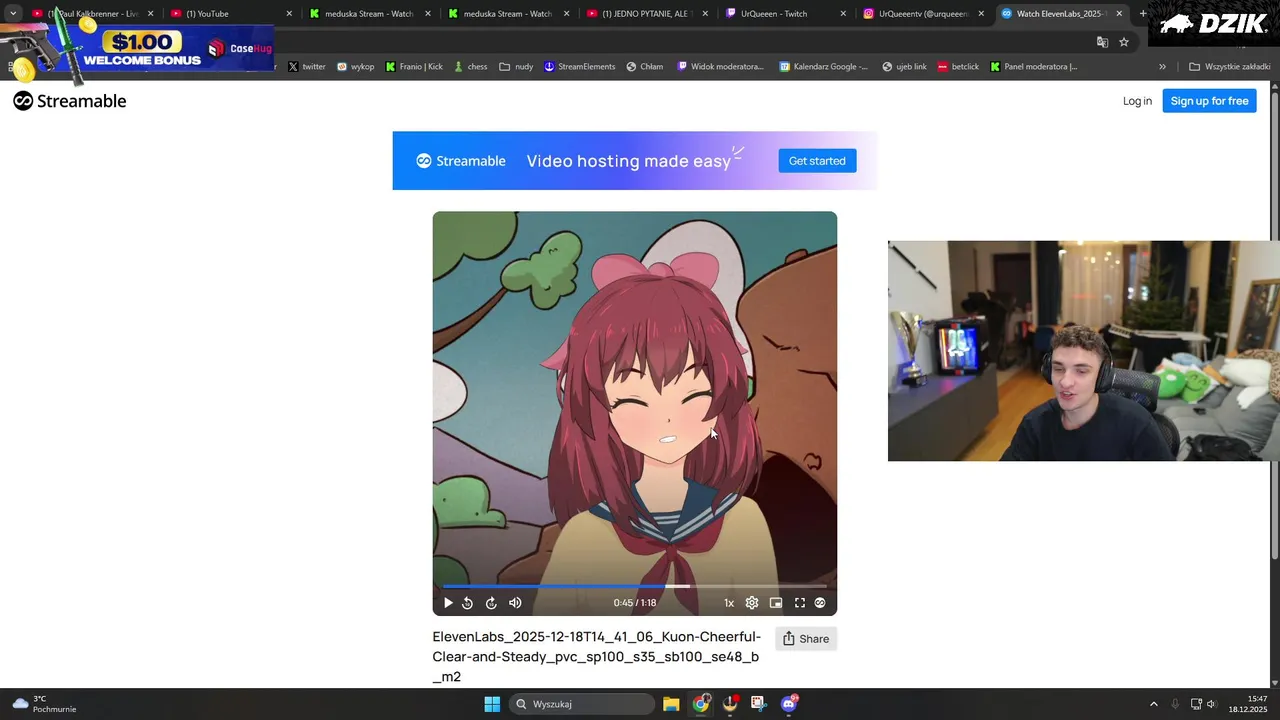Open File Explorer from taskbar
The image size is (1280, 720).
[x=671, y=704]
